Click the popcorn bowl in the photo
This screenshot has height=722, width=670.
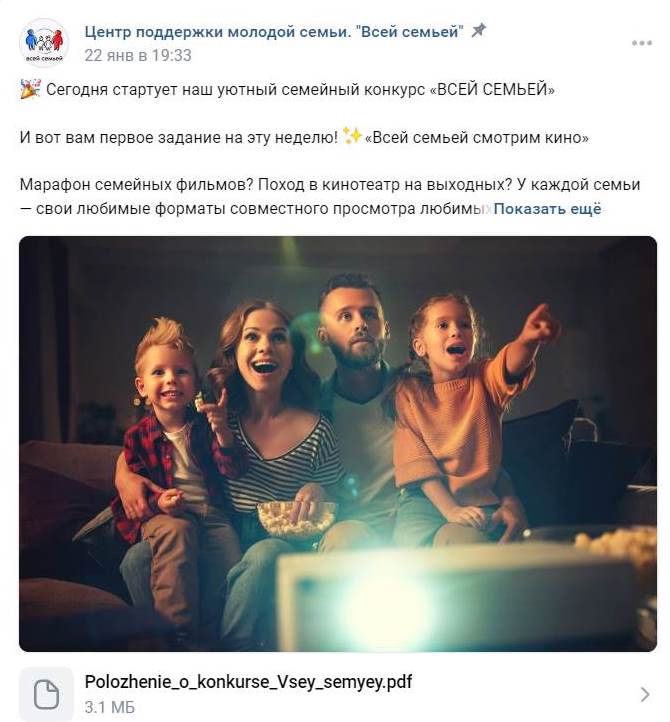[296, 518]
